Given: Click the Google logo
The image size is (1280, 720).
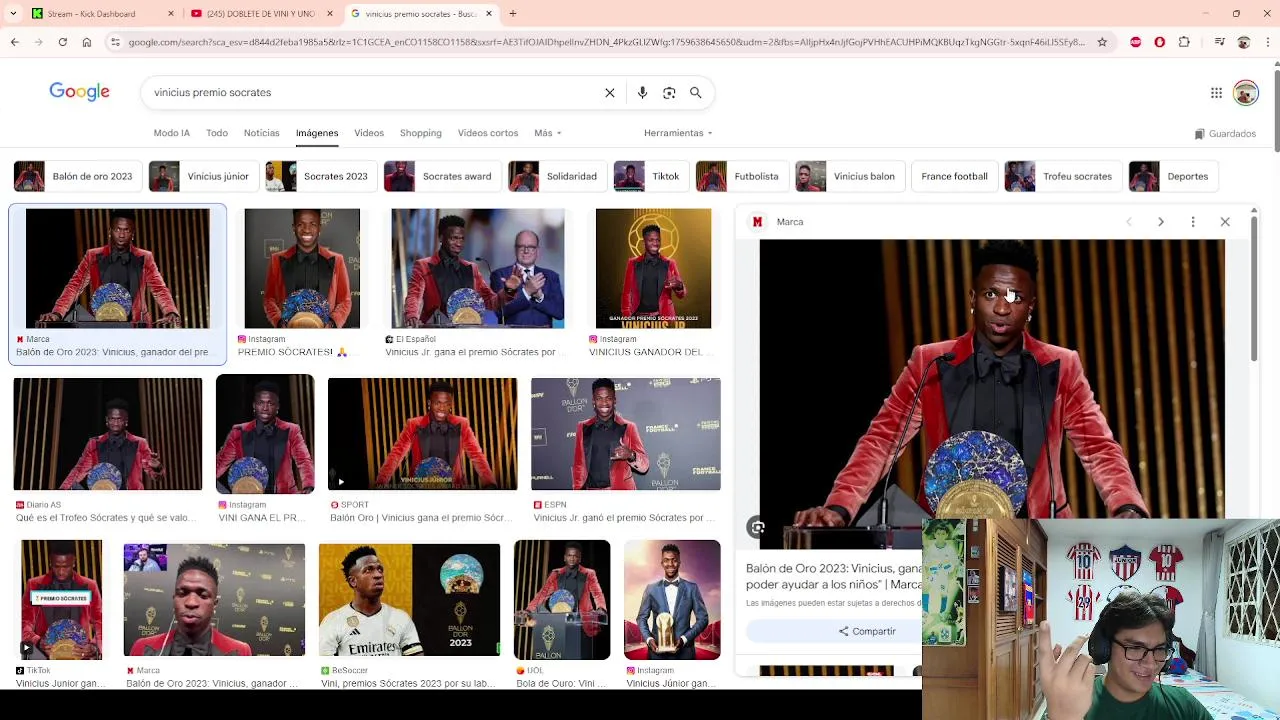Looking at the screenshot, I should [80, 92].
